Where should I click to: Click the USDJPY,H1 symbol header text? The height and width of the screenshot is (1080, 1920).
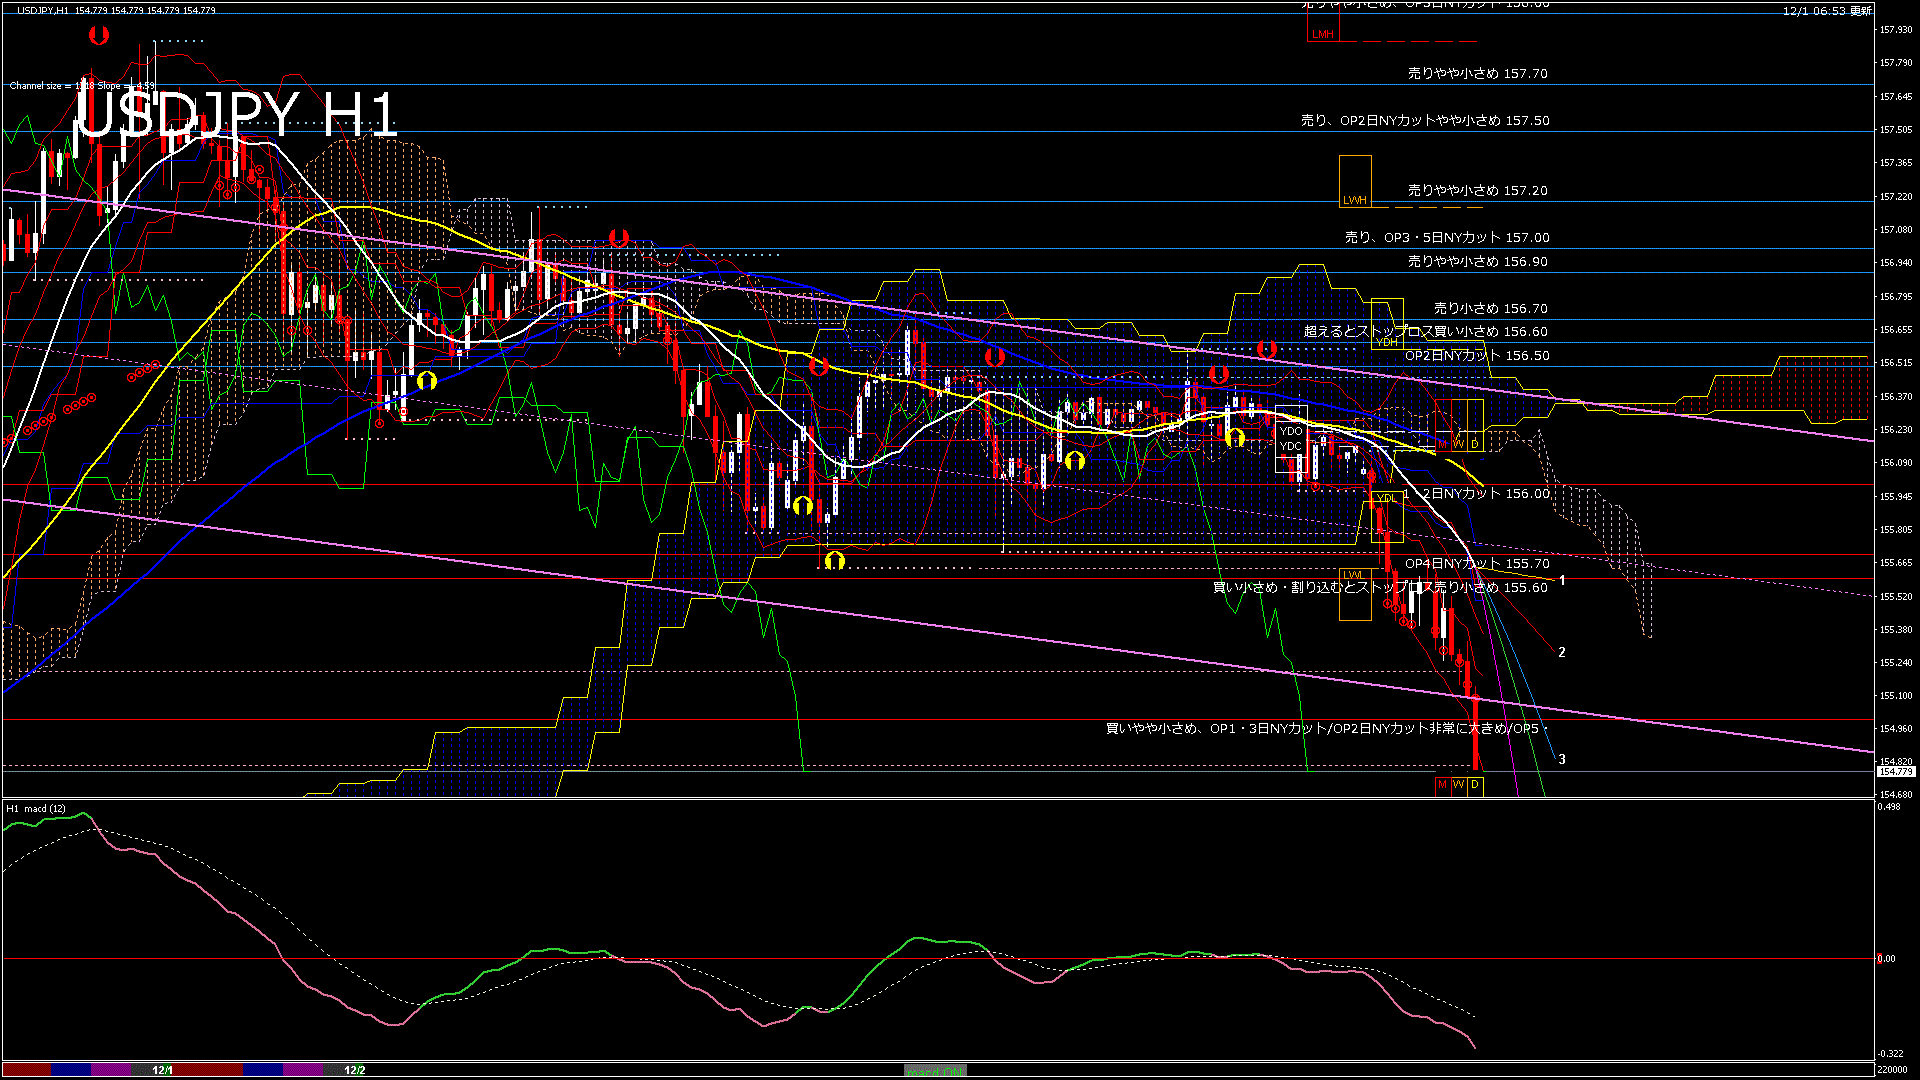click(x=43, y=10)
